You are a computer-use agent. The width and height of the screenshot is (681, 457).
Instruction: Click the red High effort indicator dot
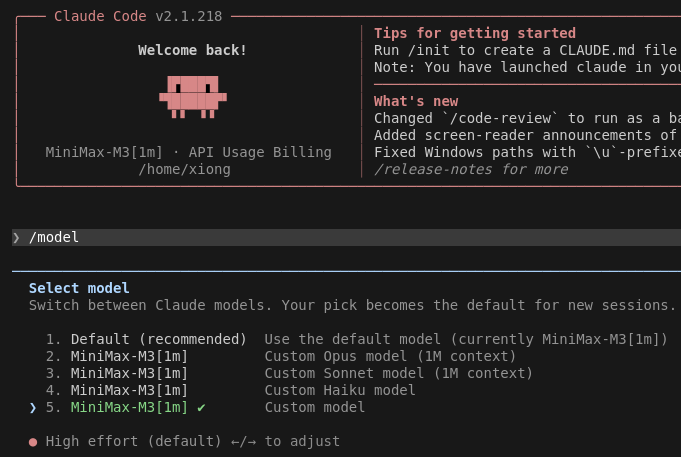33,442
